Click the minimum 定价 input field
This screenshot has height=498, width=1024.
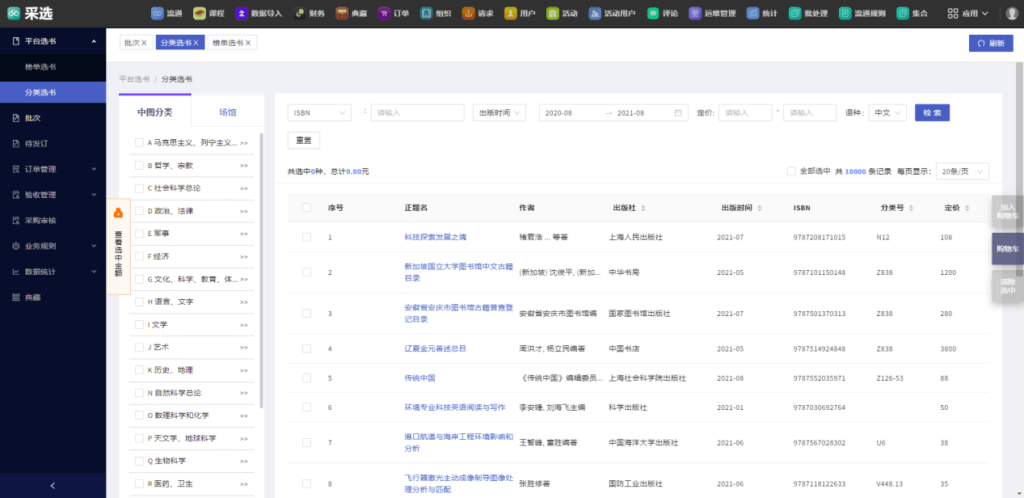744,113
